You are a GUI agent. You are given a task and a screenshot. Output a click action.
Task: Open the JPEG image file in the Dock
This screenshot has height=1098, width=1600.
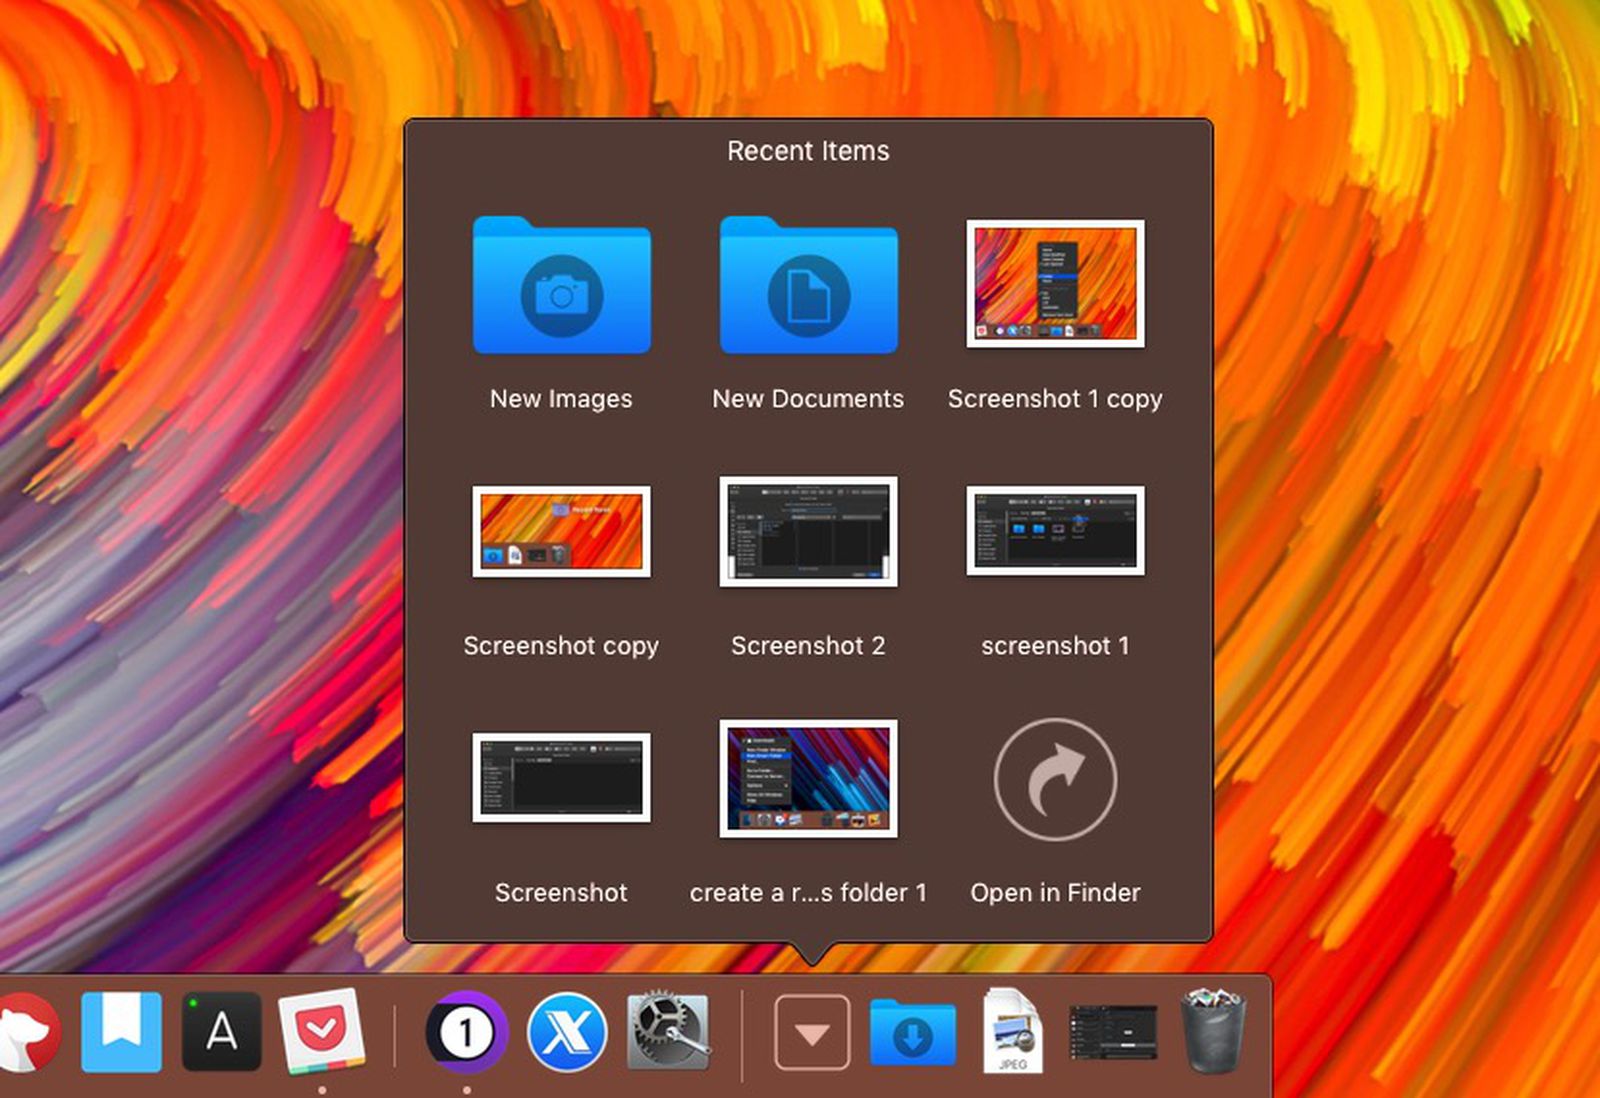pos(1012,1033)
